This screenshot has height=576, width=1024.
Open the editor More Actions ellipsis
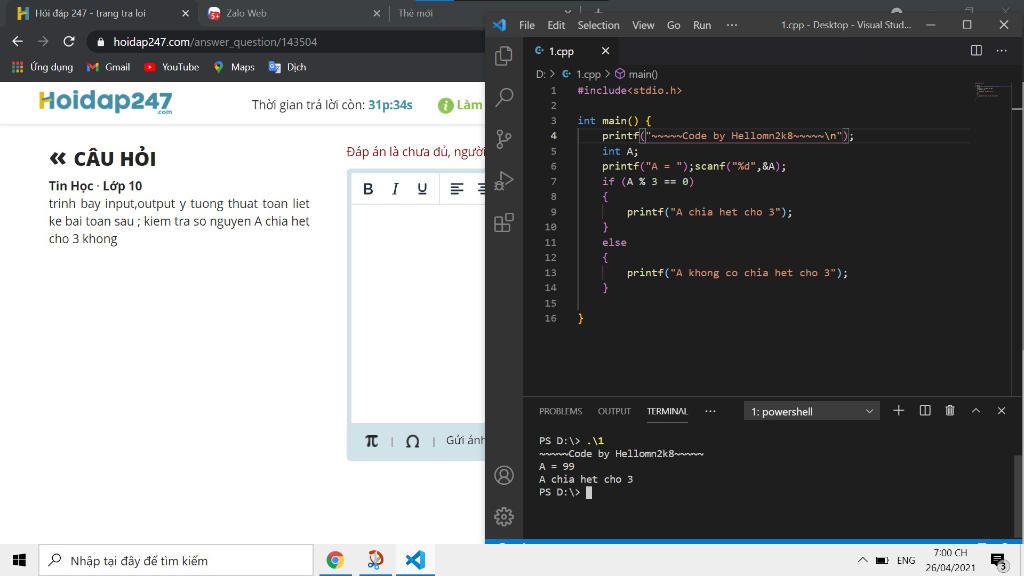[x=1001, y=51]
